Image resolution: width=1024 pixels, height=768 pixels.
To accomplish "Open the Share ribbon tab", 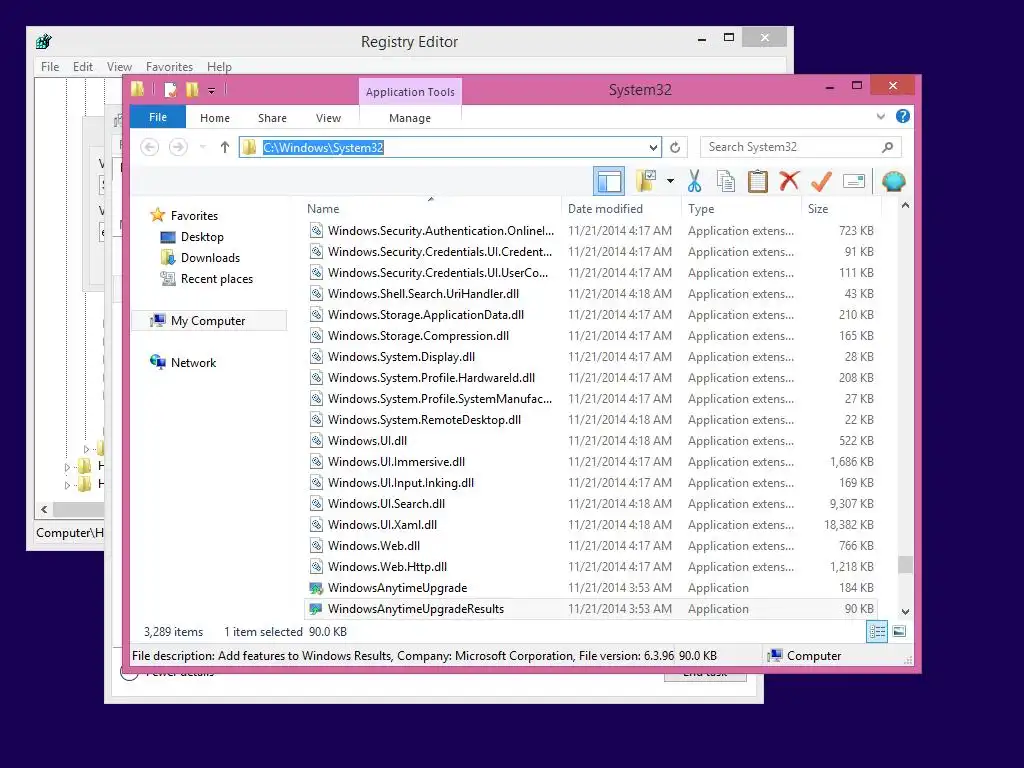I will [x=272, y=118].
